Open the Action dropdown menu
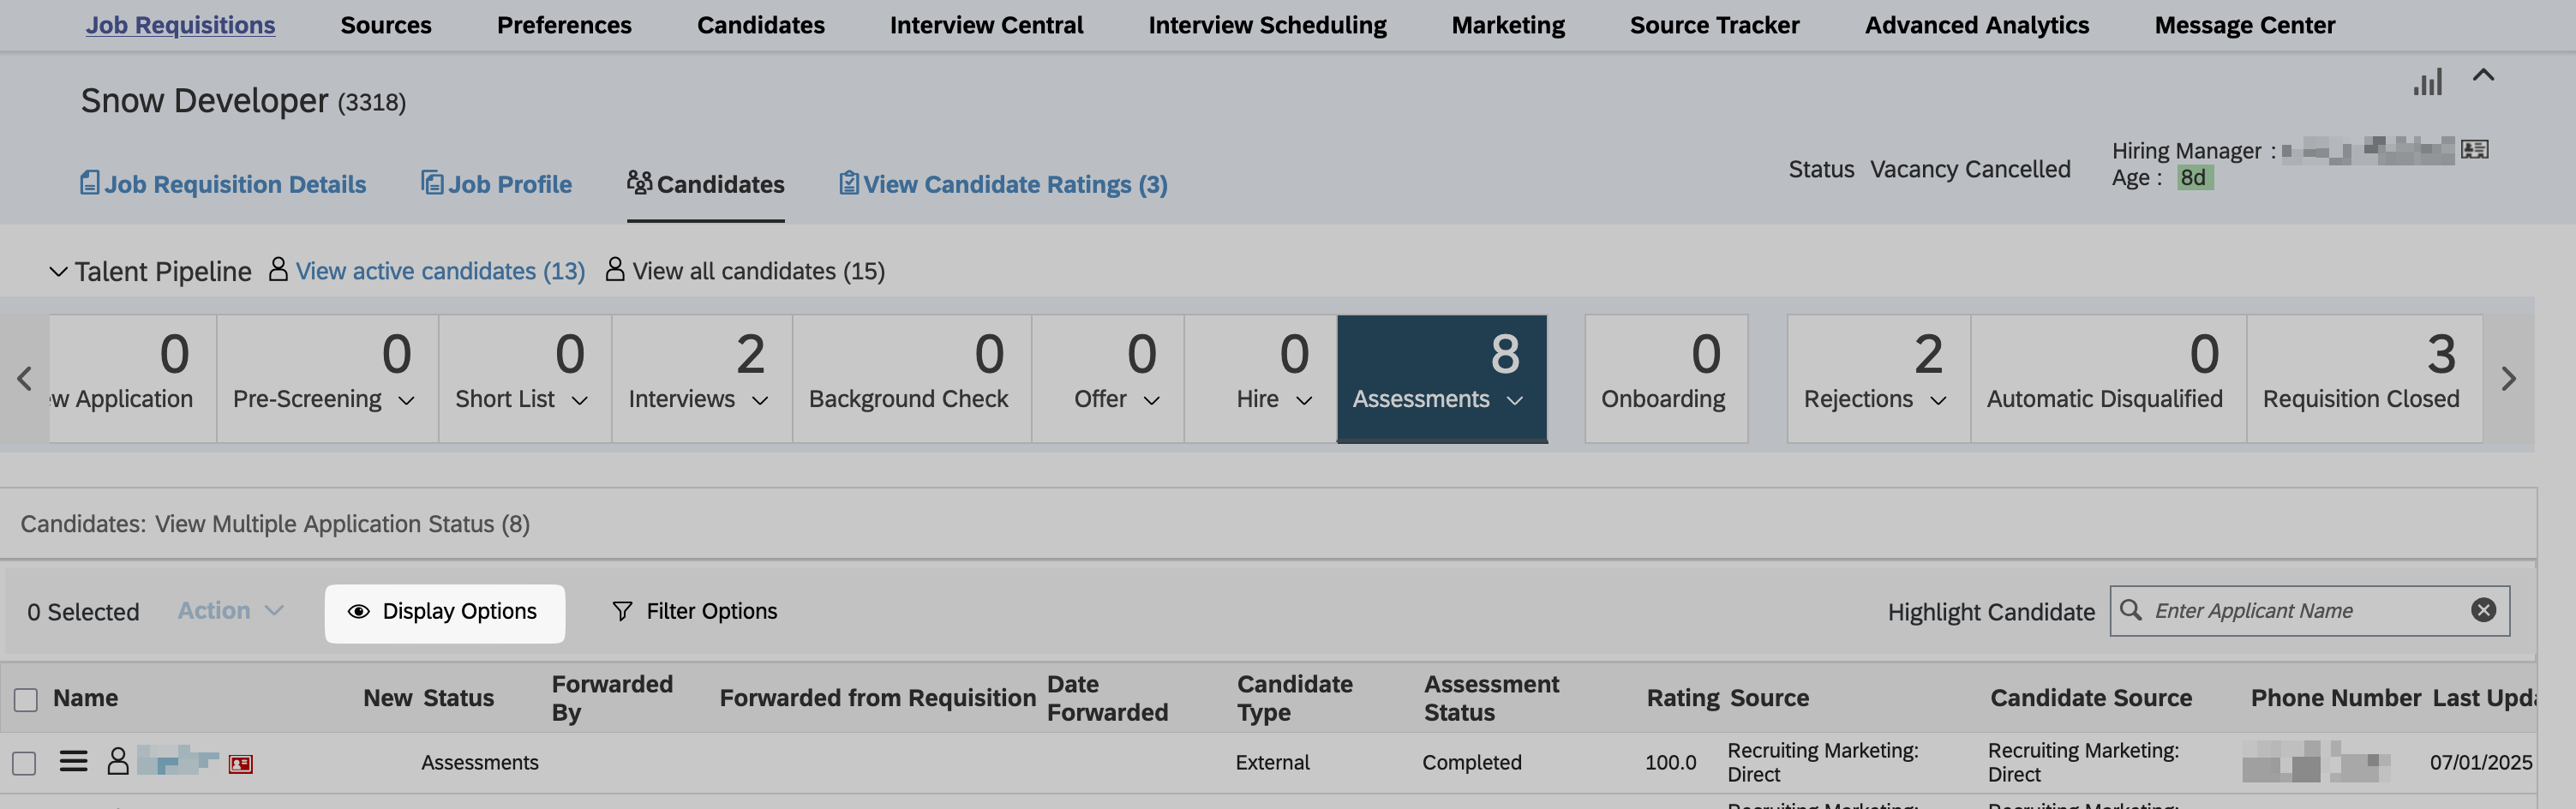 230,611
